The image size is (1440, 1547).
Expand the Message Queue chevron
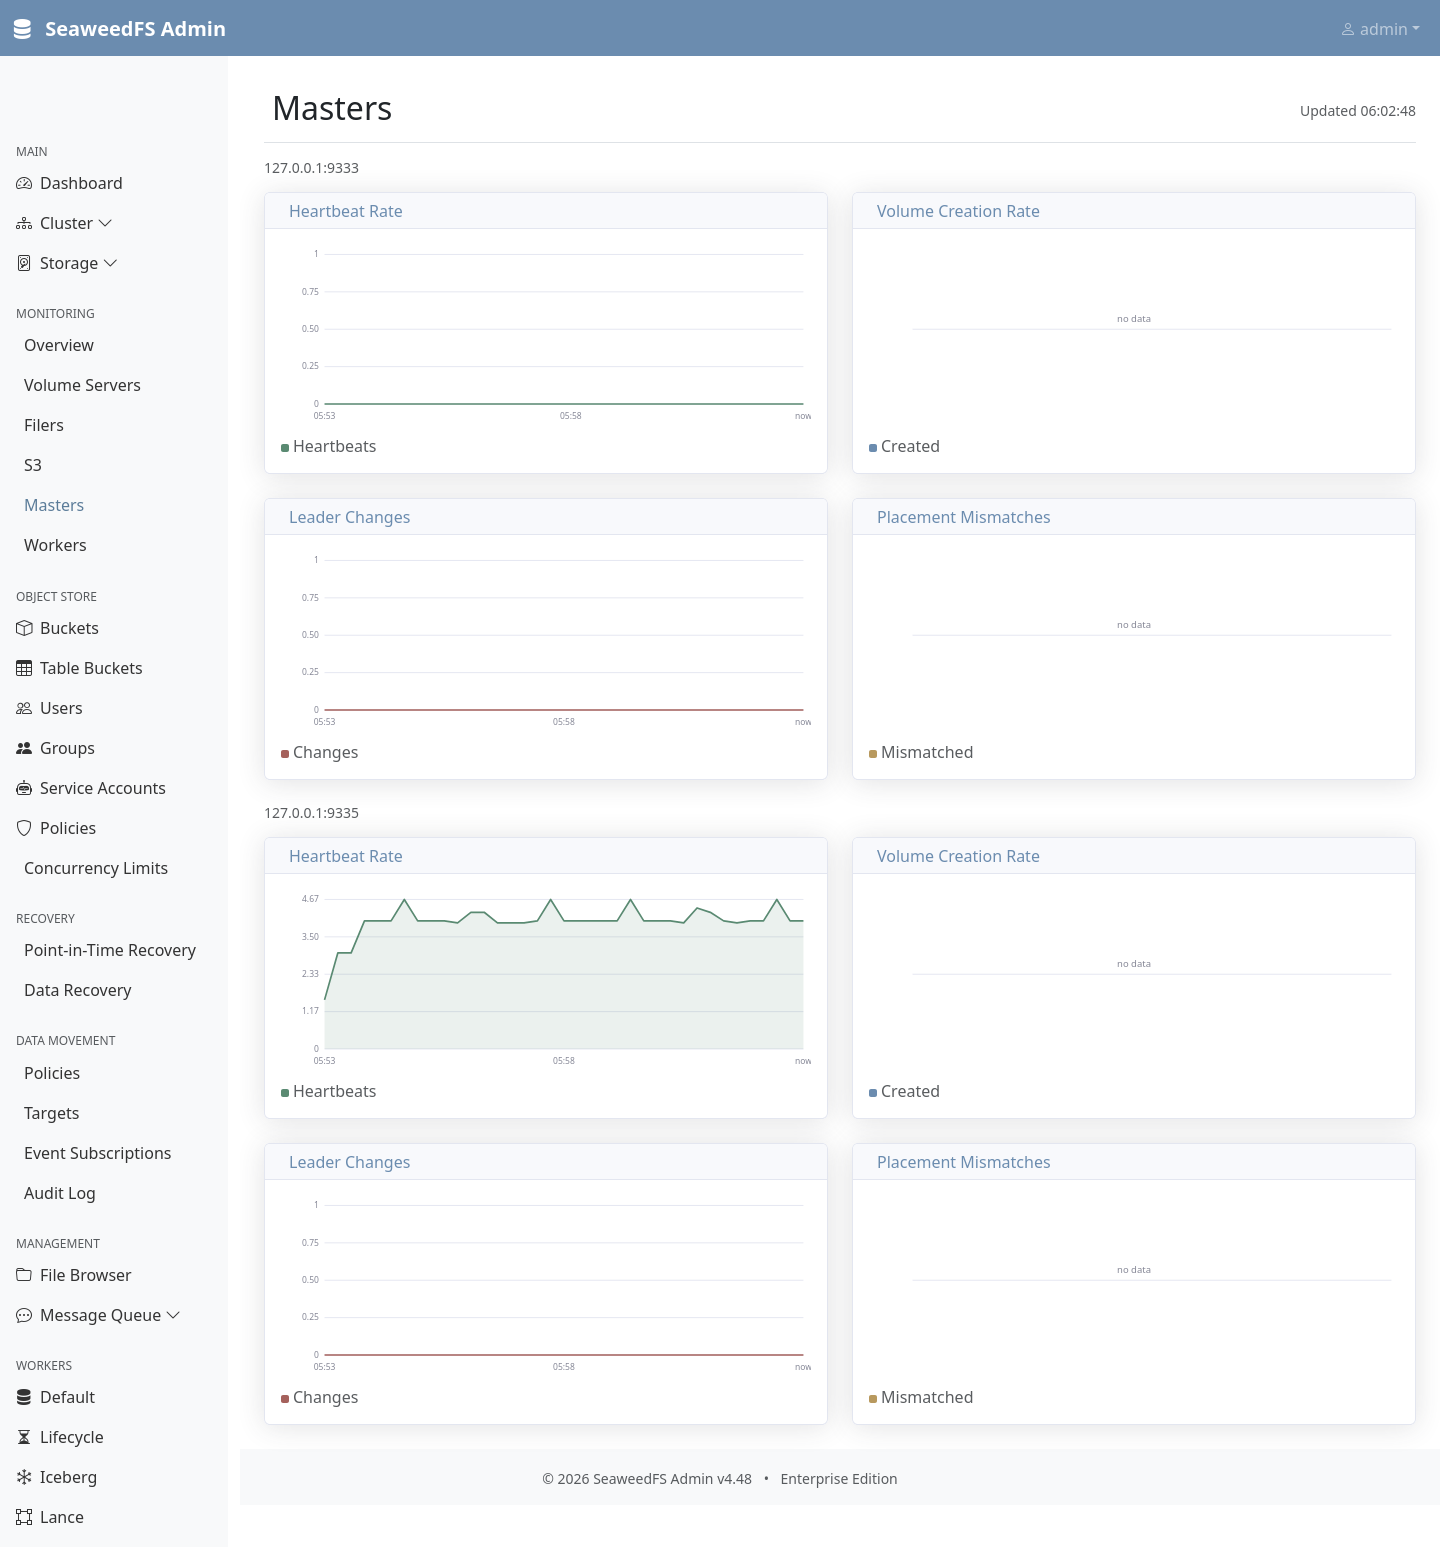point(173,1315)
